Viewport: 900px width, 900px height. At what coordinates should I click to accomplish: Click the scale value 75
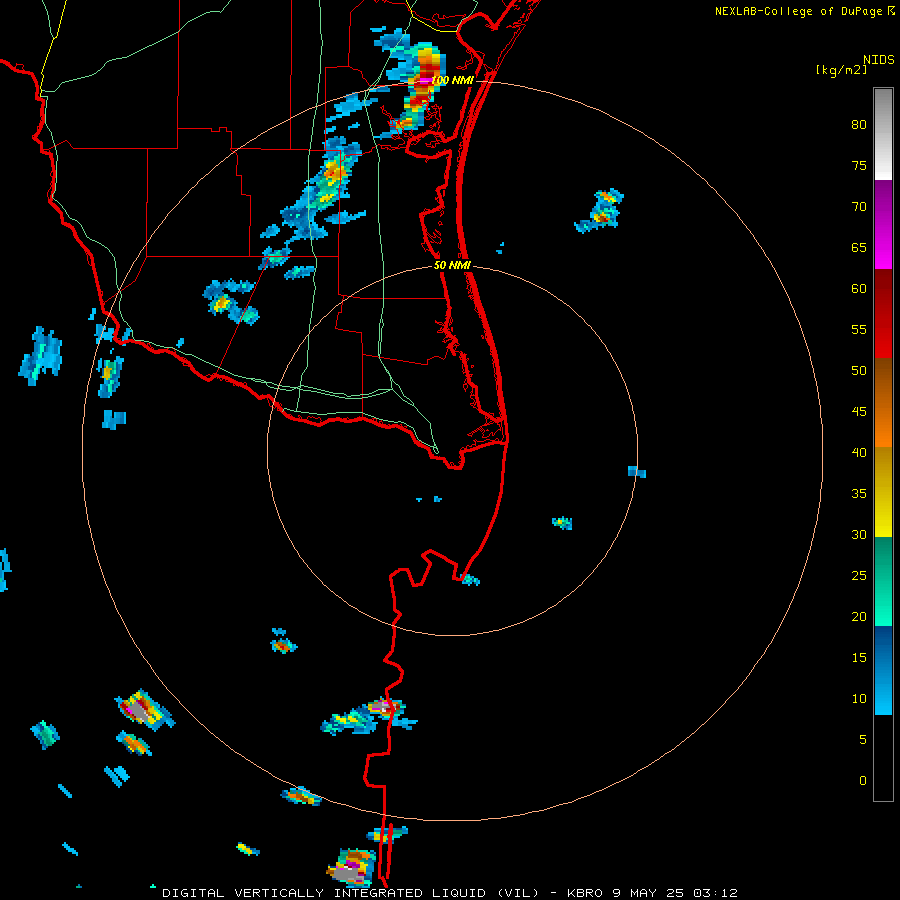tap(859, 165)
